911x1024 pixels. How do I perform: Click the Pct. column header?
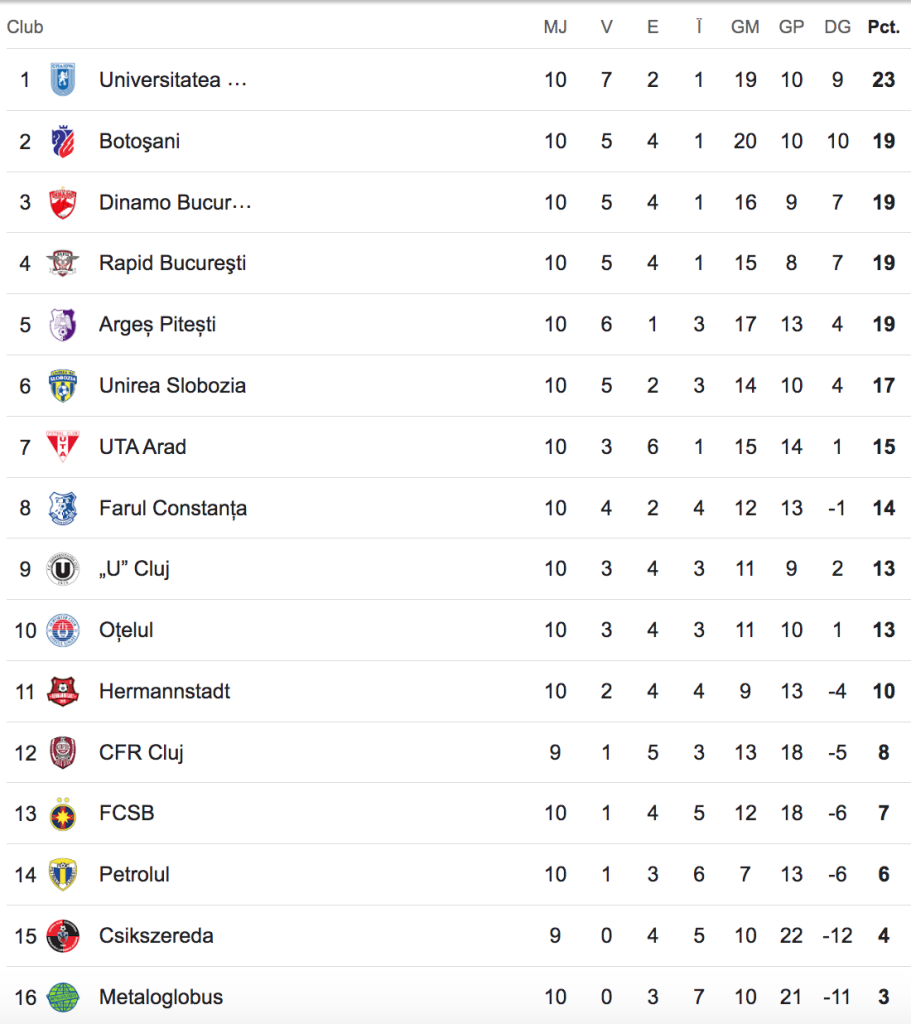pyautogui.click(x=884, y=27)
